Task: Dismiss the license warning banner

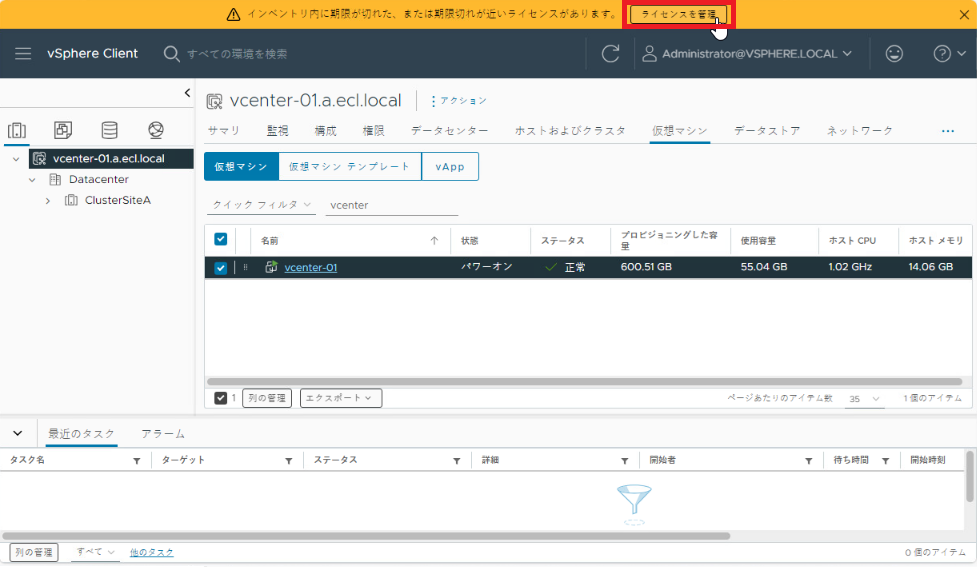Action: 964,14
